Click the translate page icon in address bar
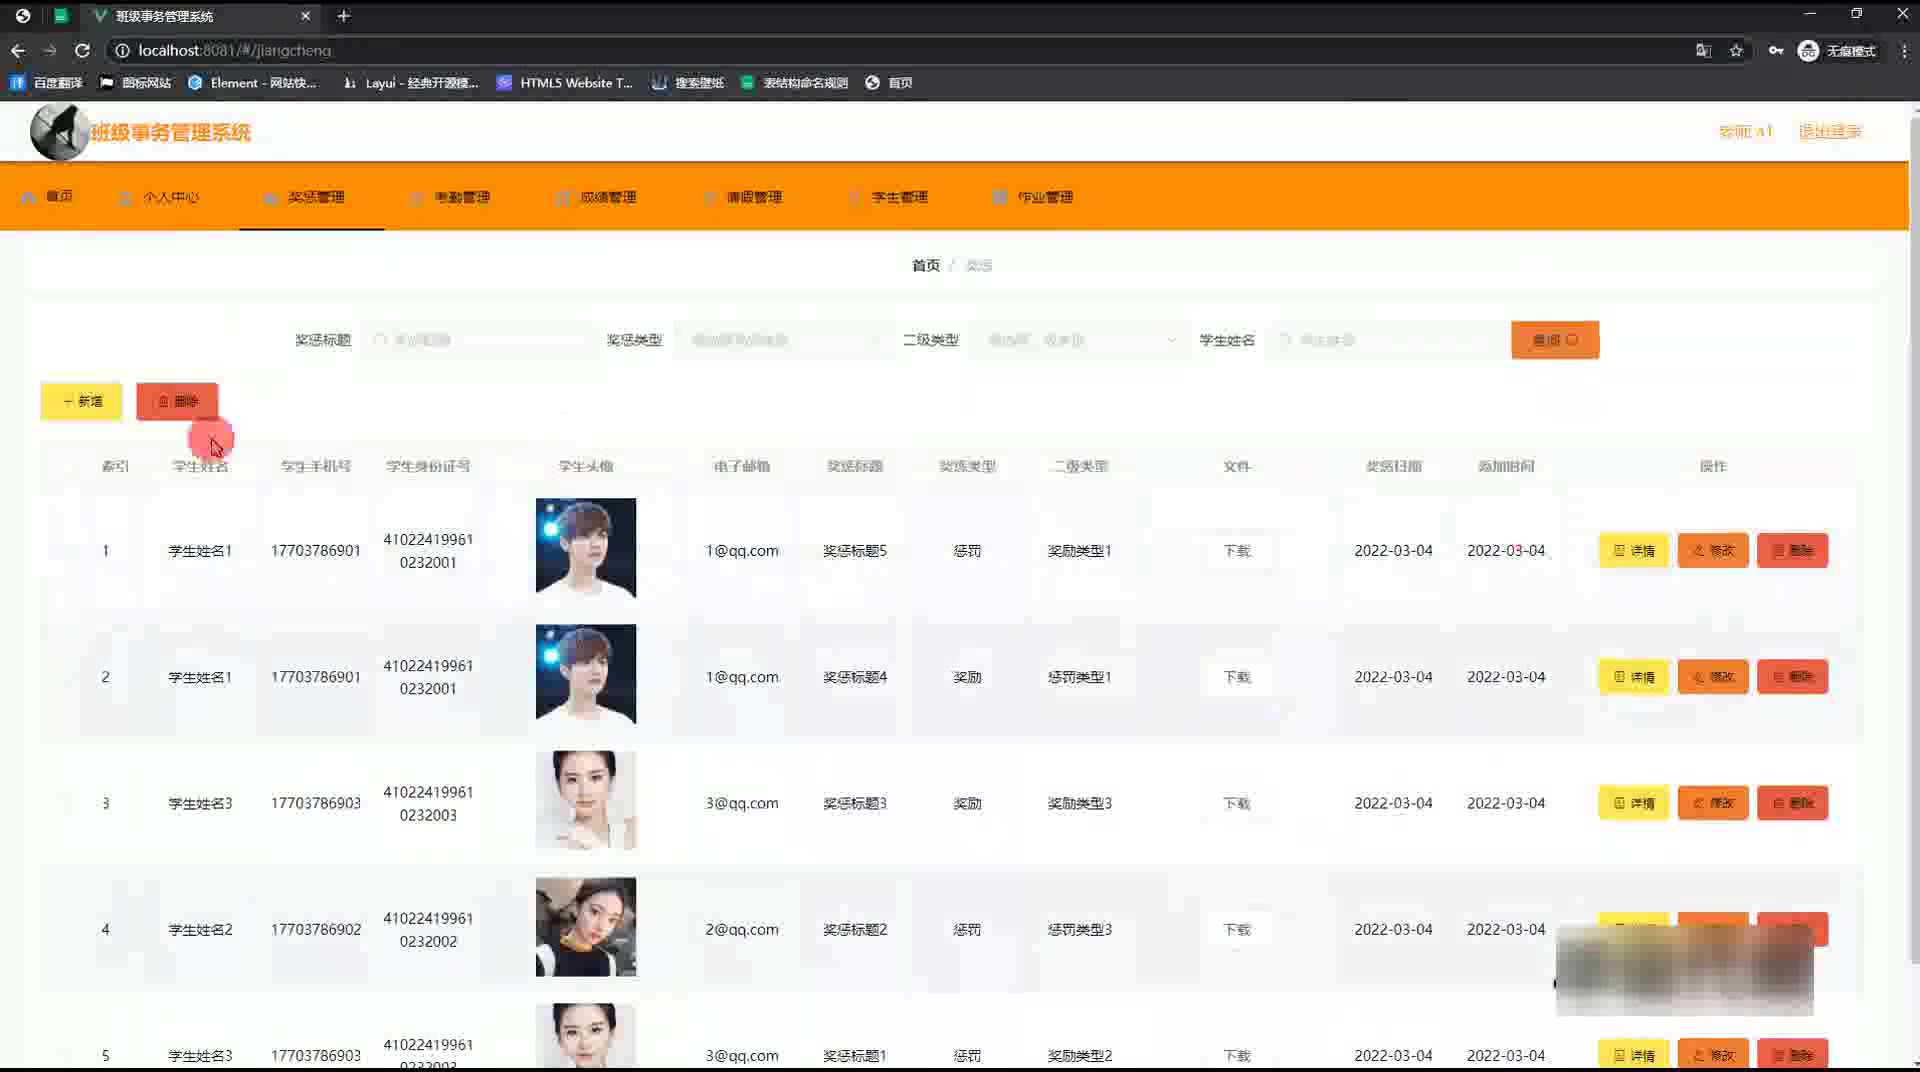1920x1072 pixels. coord(1703,51)
